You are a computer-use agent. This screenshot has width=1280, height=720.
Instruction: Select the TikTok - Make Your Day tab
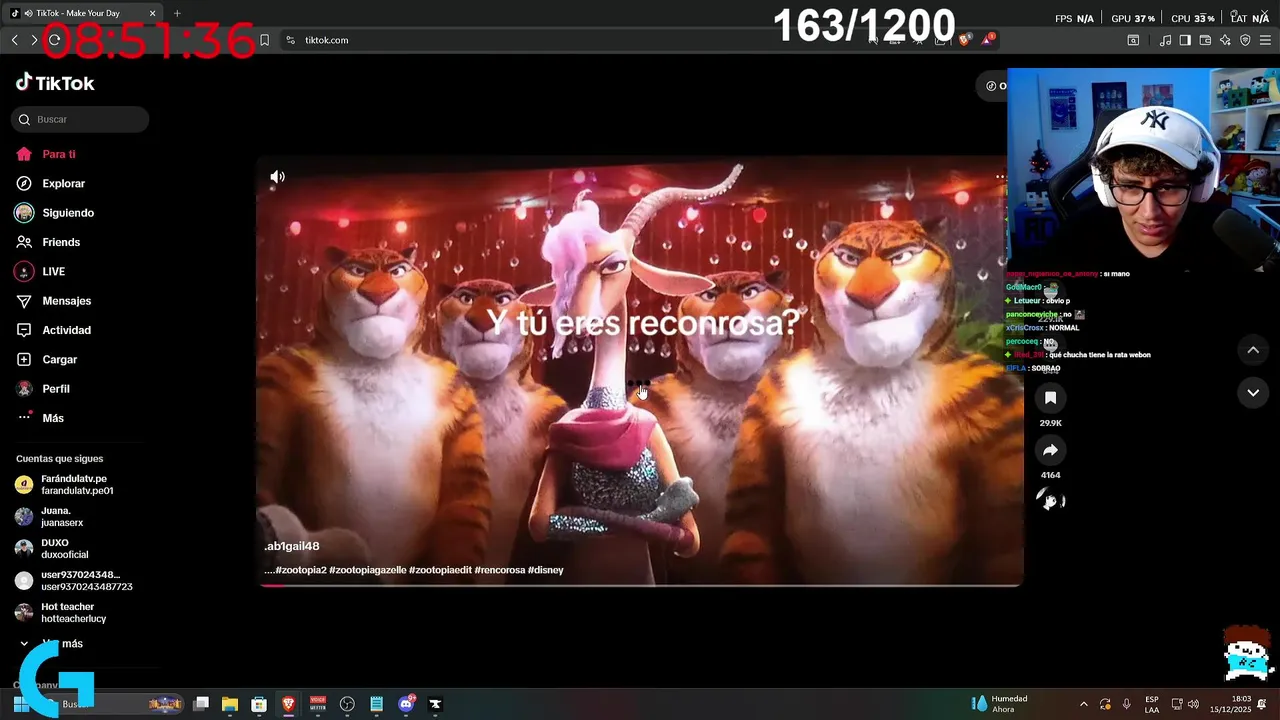point(84,13)
